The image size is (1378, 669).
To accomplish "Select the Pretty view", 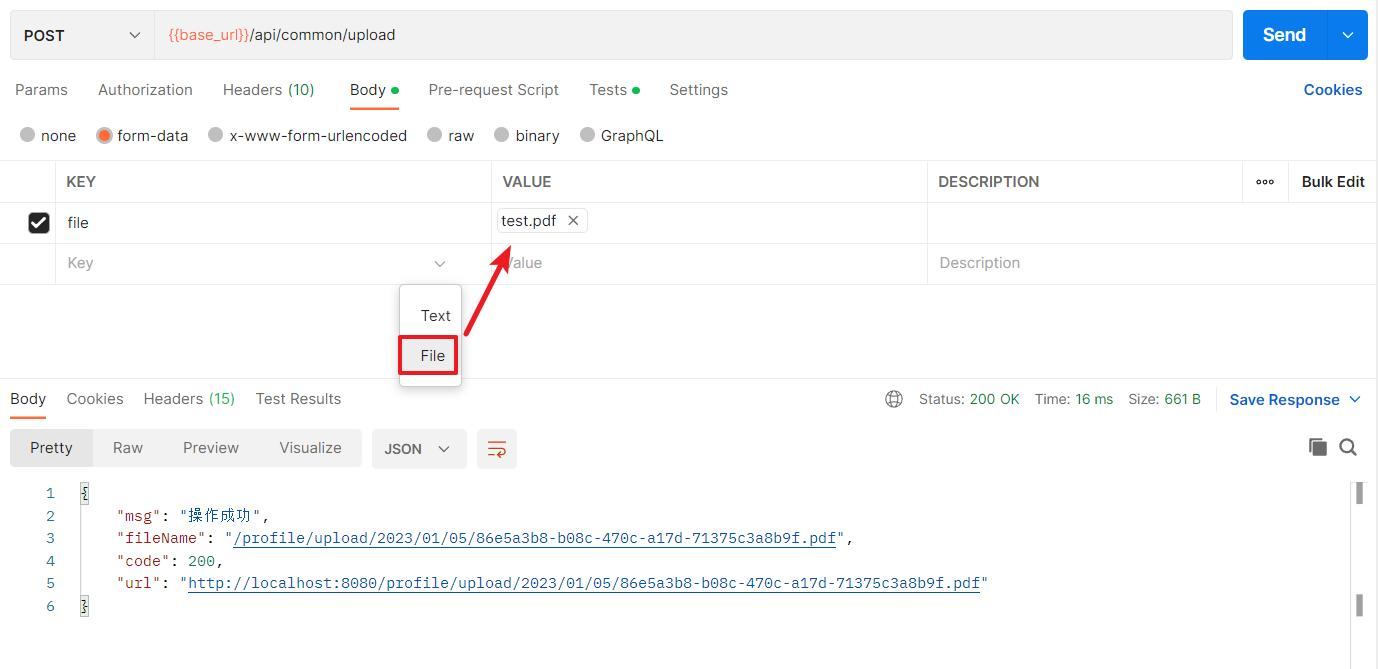I will (51, 448).
